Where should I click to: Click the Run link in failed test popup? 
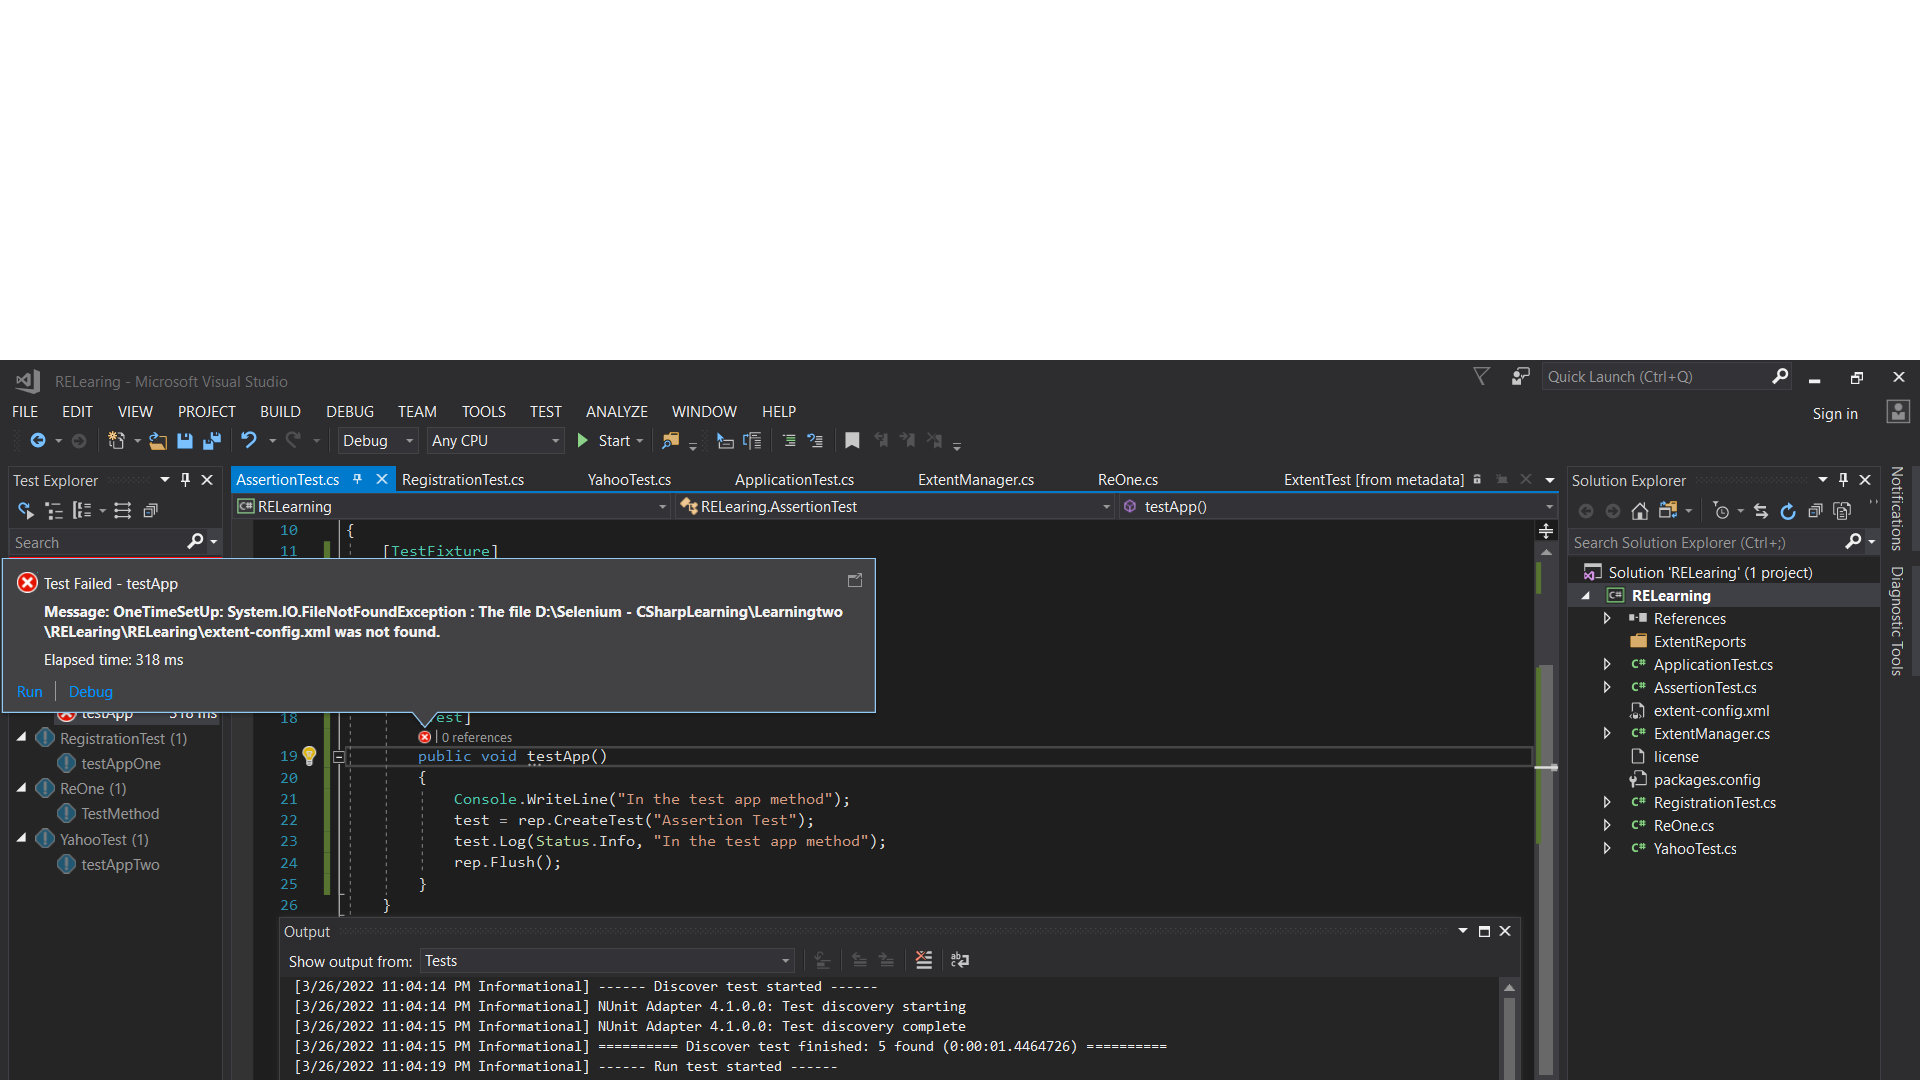click(x=30, y=692)
